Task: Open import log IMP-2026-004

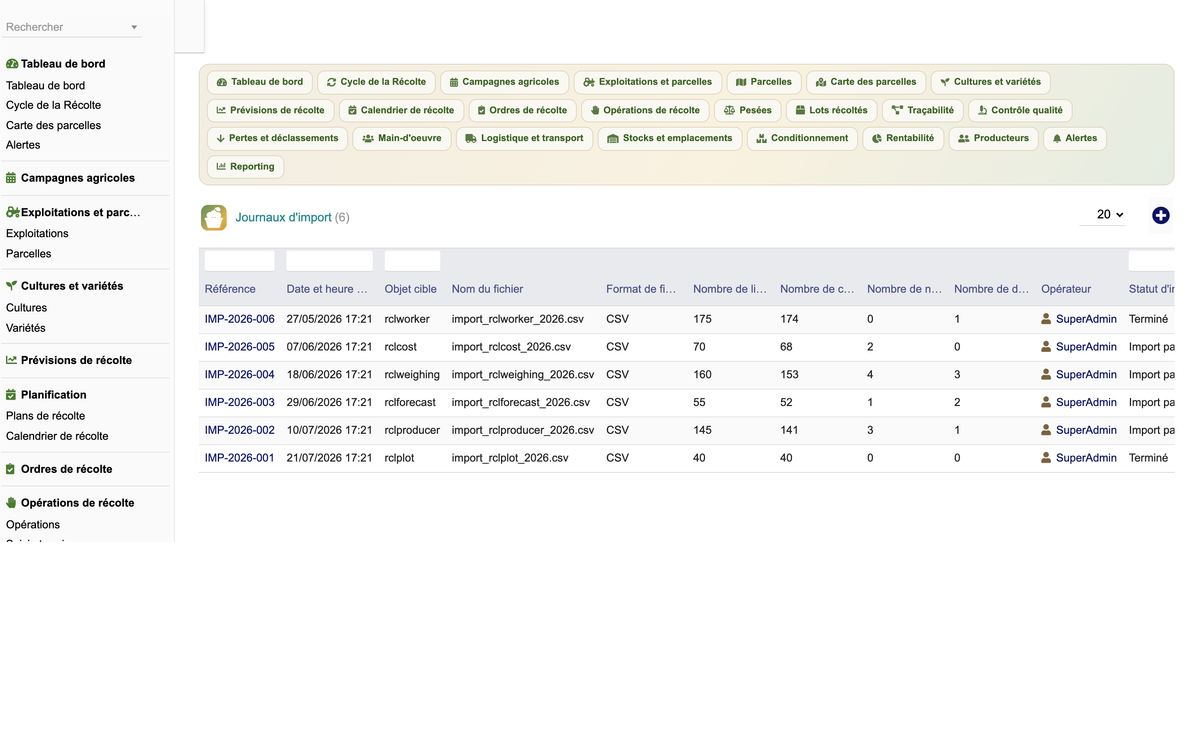Action: 240,375
